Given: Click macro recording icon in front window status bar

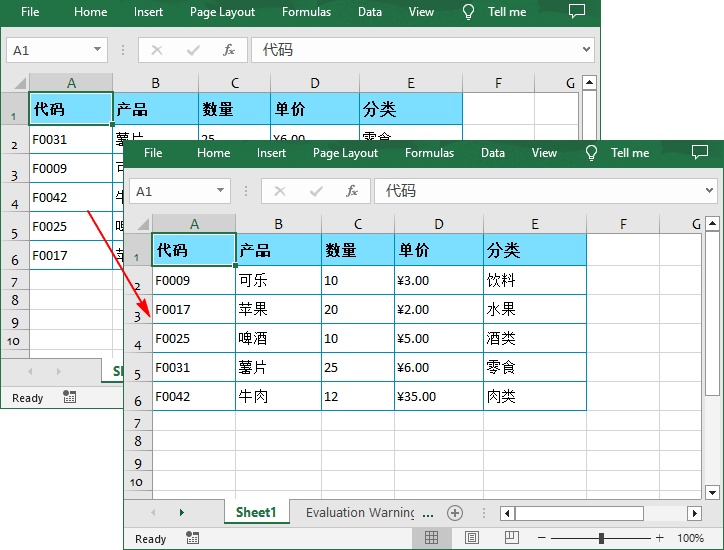Looking at the screenshot, I should pyautogui.click(x=192, y=538).
